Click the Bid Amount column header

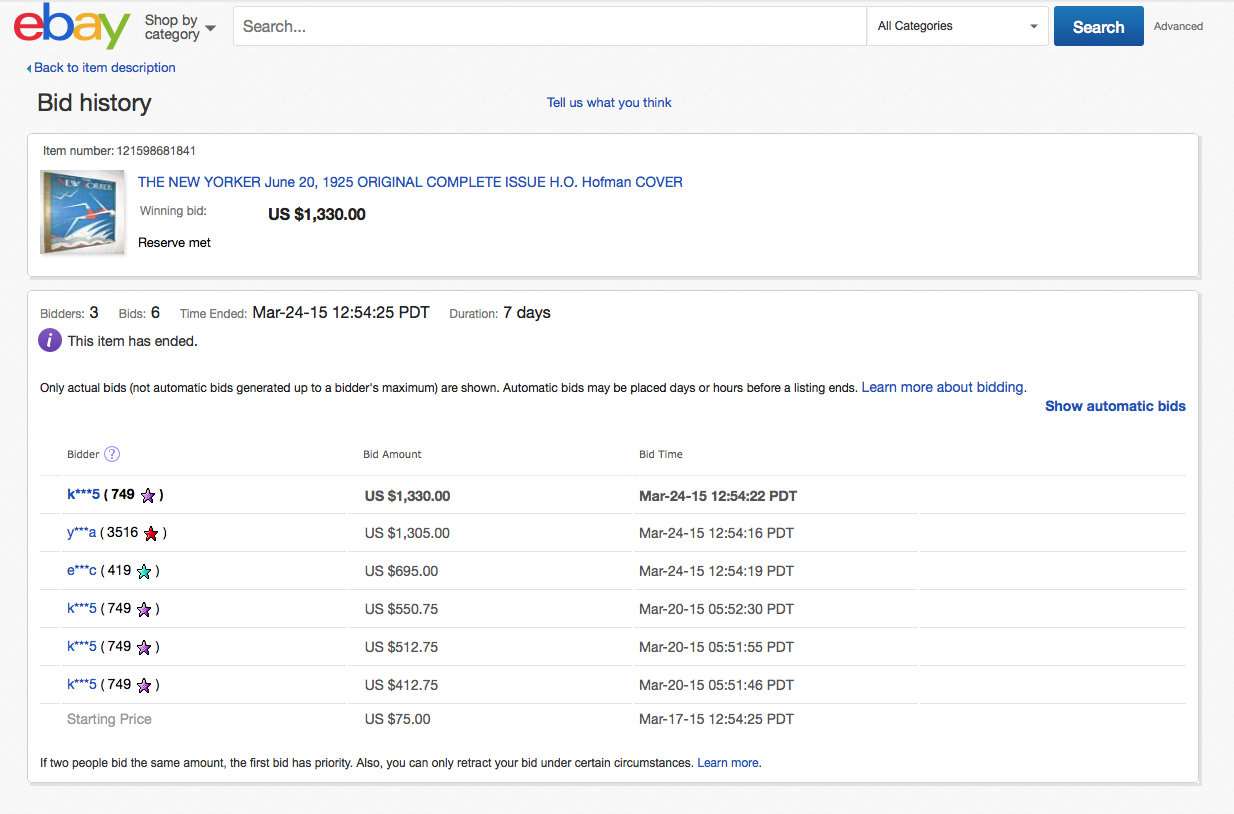tap(392, 454)
